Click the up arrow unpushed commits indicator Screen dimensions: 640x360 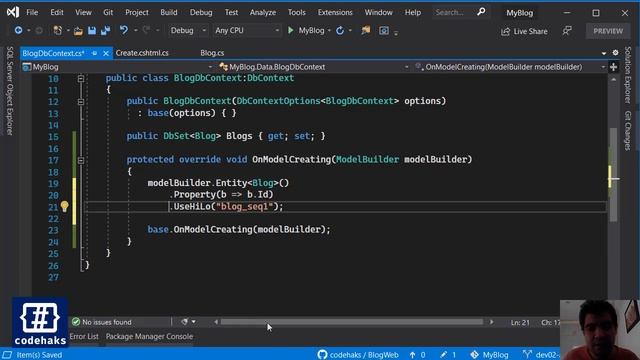pos(417,355)
